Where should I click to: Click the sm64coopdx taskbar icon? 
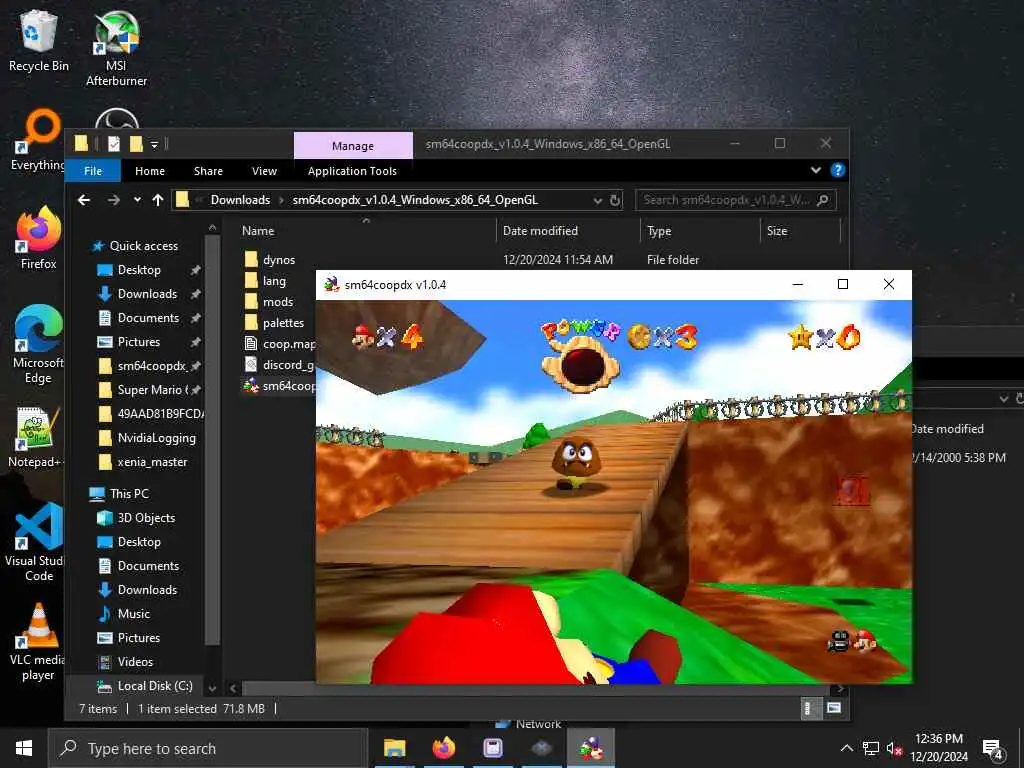pos(590,748)
